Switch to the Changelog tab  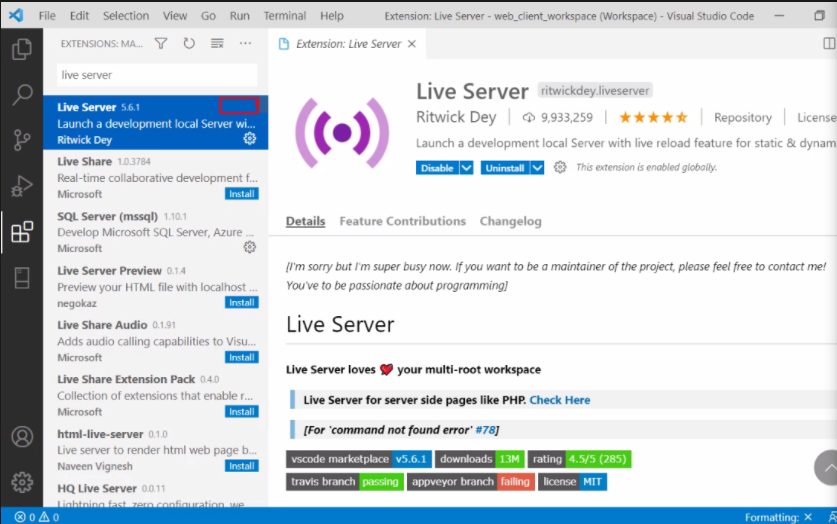[510, 221]
